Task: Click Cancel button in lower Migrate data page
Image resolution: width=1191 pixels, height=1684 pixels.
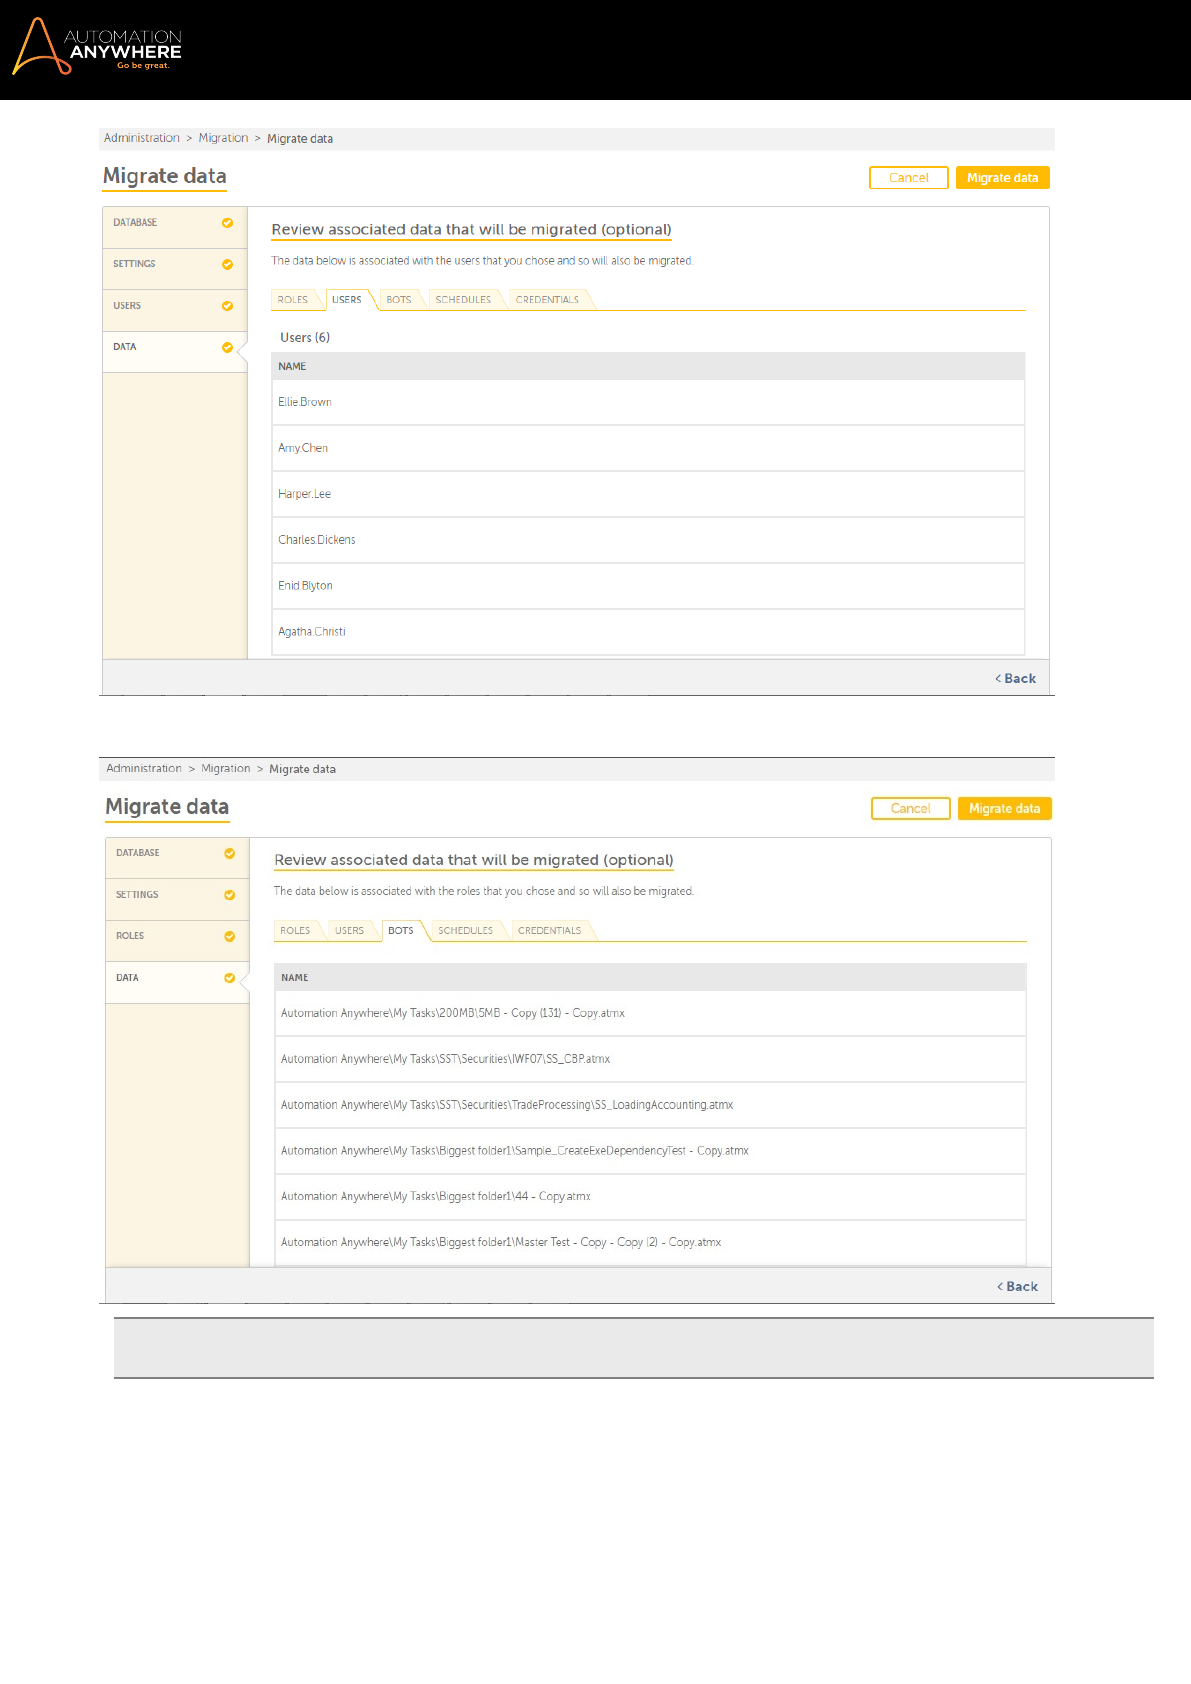Action: pyautogui.click(x=911, y=809)
